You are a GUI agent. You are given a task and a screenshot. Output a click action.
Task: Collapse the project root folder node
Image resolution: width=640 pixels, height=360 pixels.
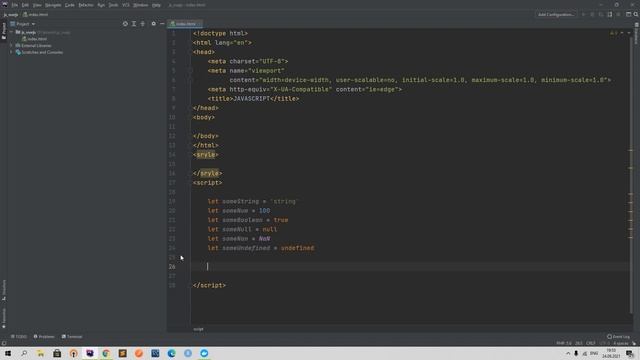pos(11,32)
